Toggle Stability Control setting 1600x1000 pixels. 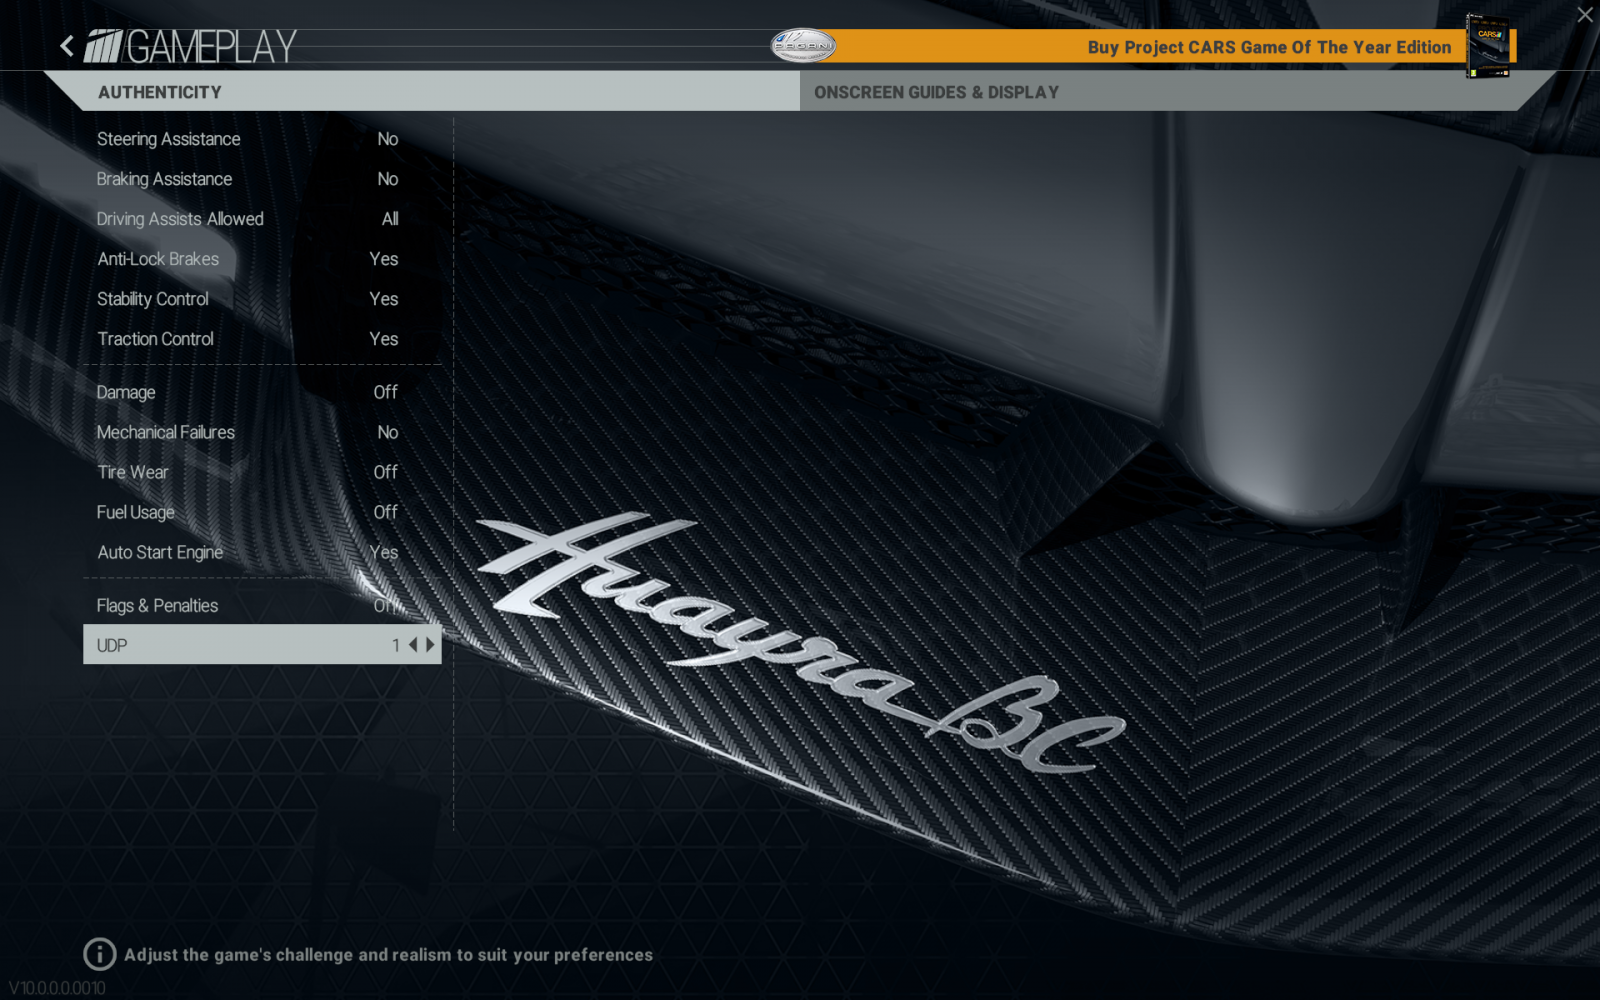pos(262,299)
